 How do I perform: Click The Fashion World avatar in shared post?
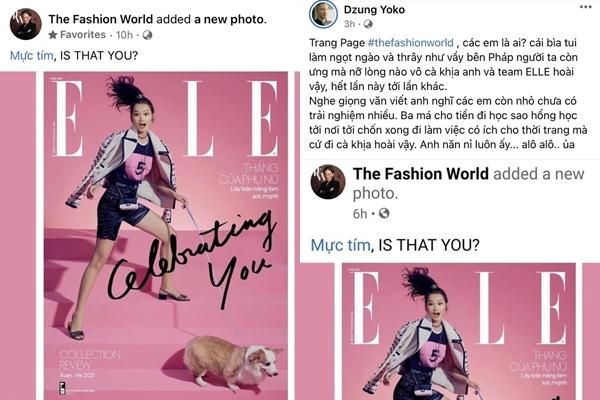click(x=328, y=182)
